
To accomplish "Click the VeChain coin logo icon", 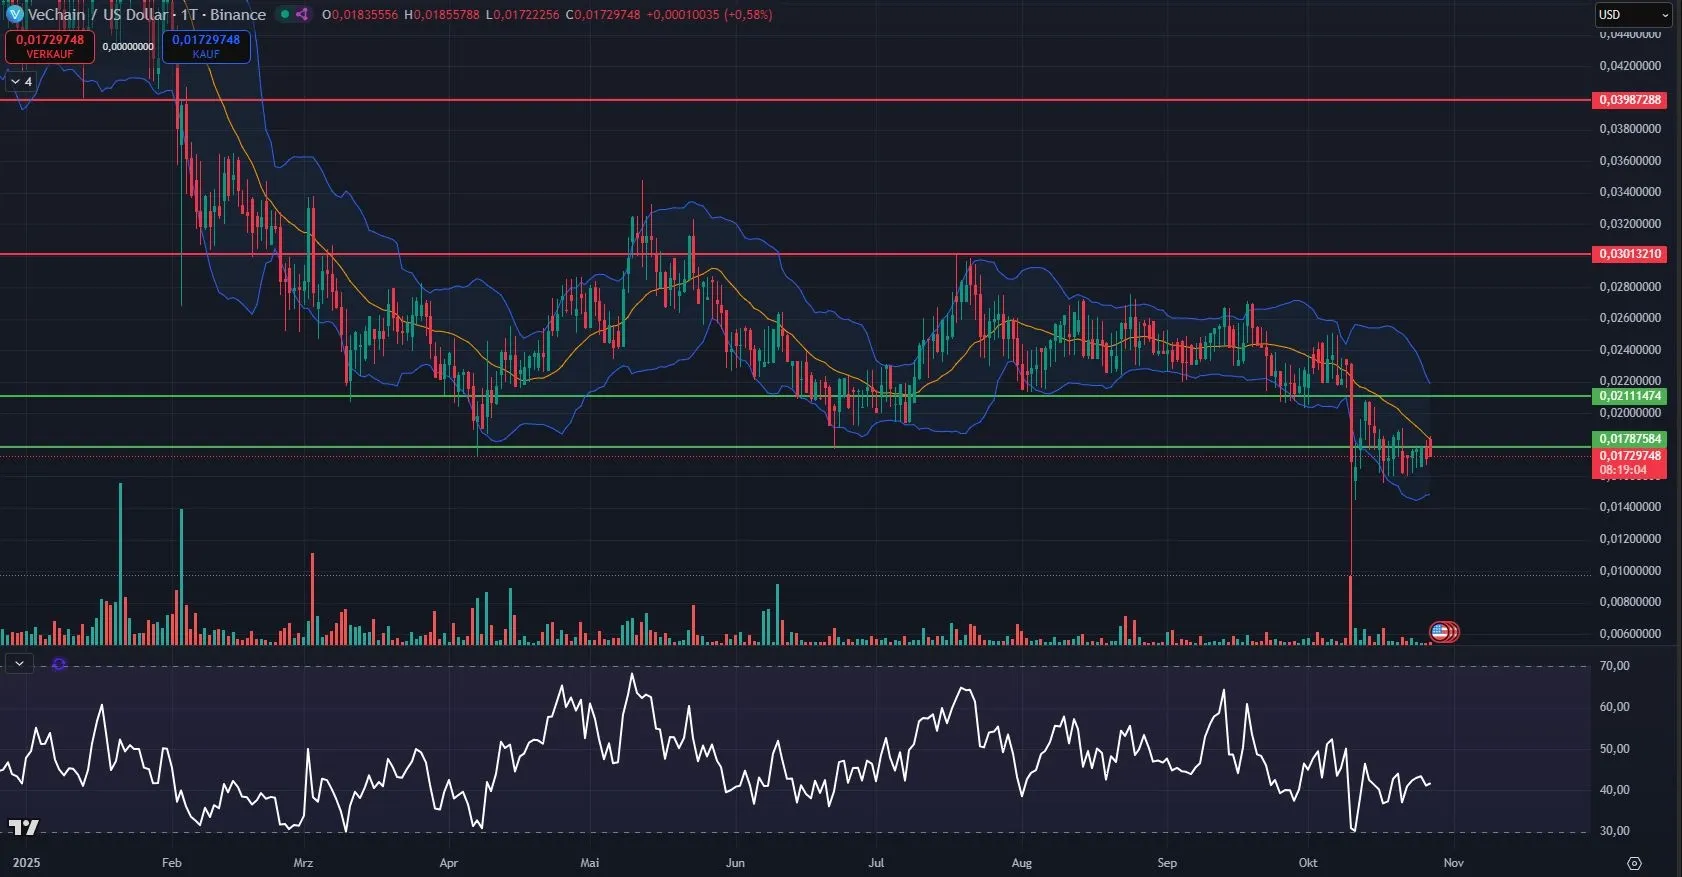I will [14, 14].
